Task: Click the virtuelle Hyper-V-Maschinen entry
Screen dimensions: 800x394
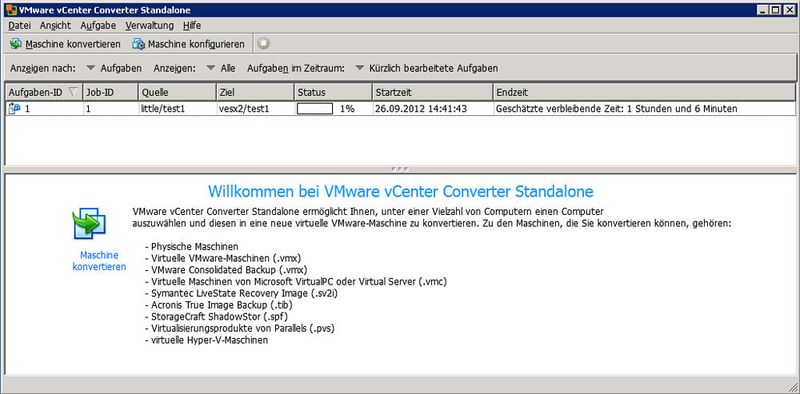Action: pyautogui.click(x=206, y=340)
